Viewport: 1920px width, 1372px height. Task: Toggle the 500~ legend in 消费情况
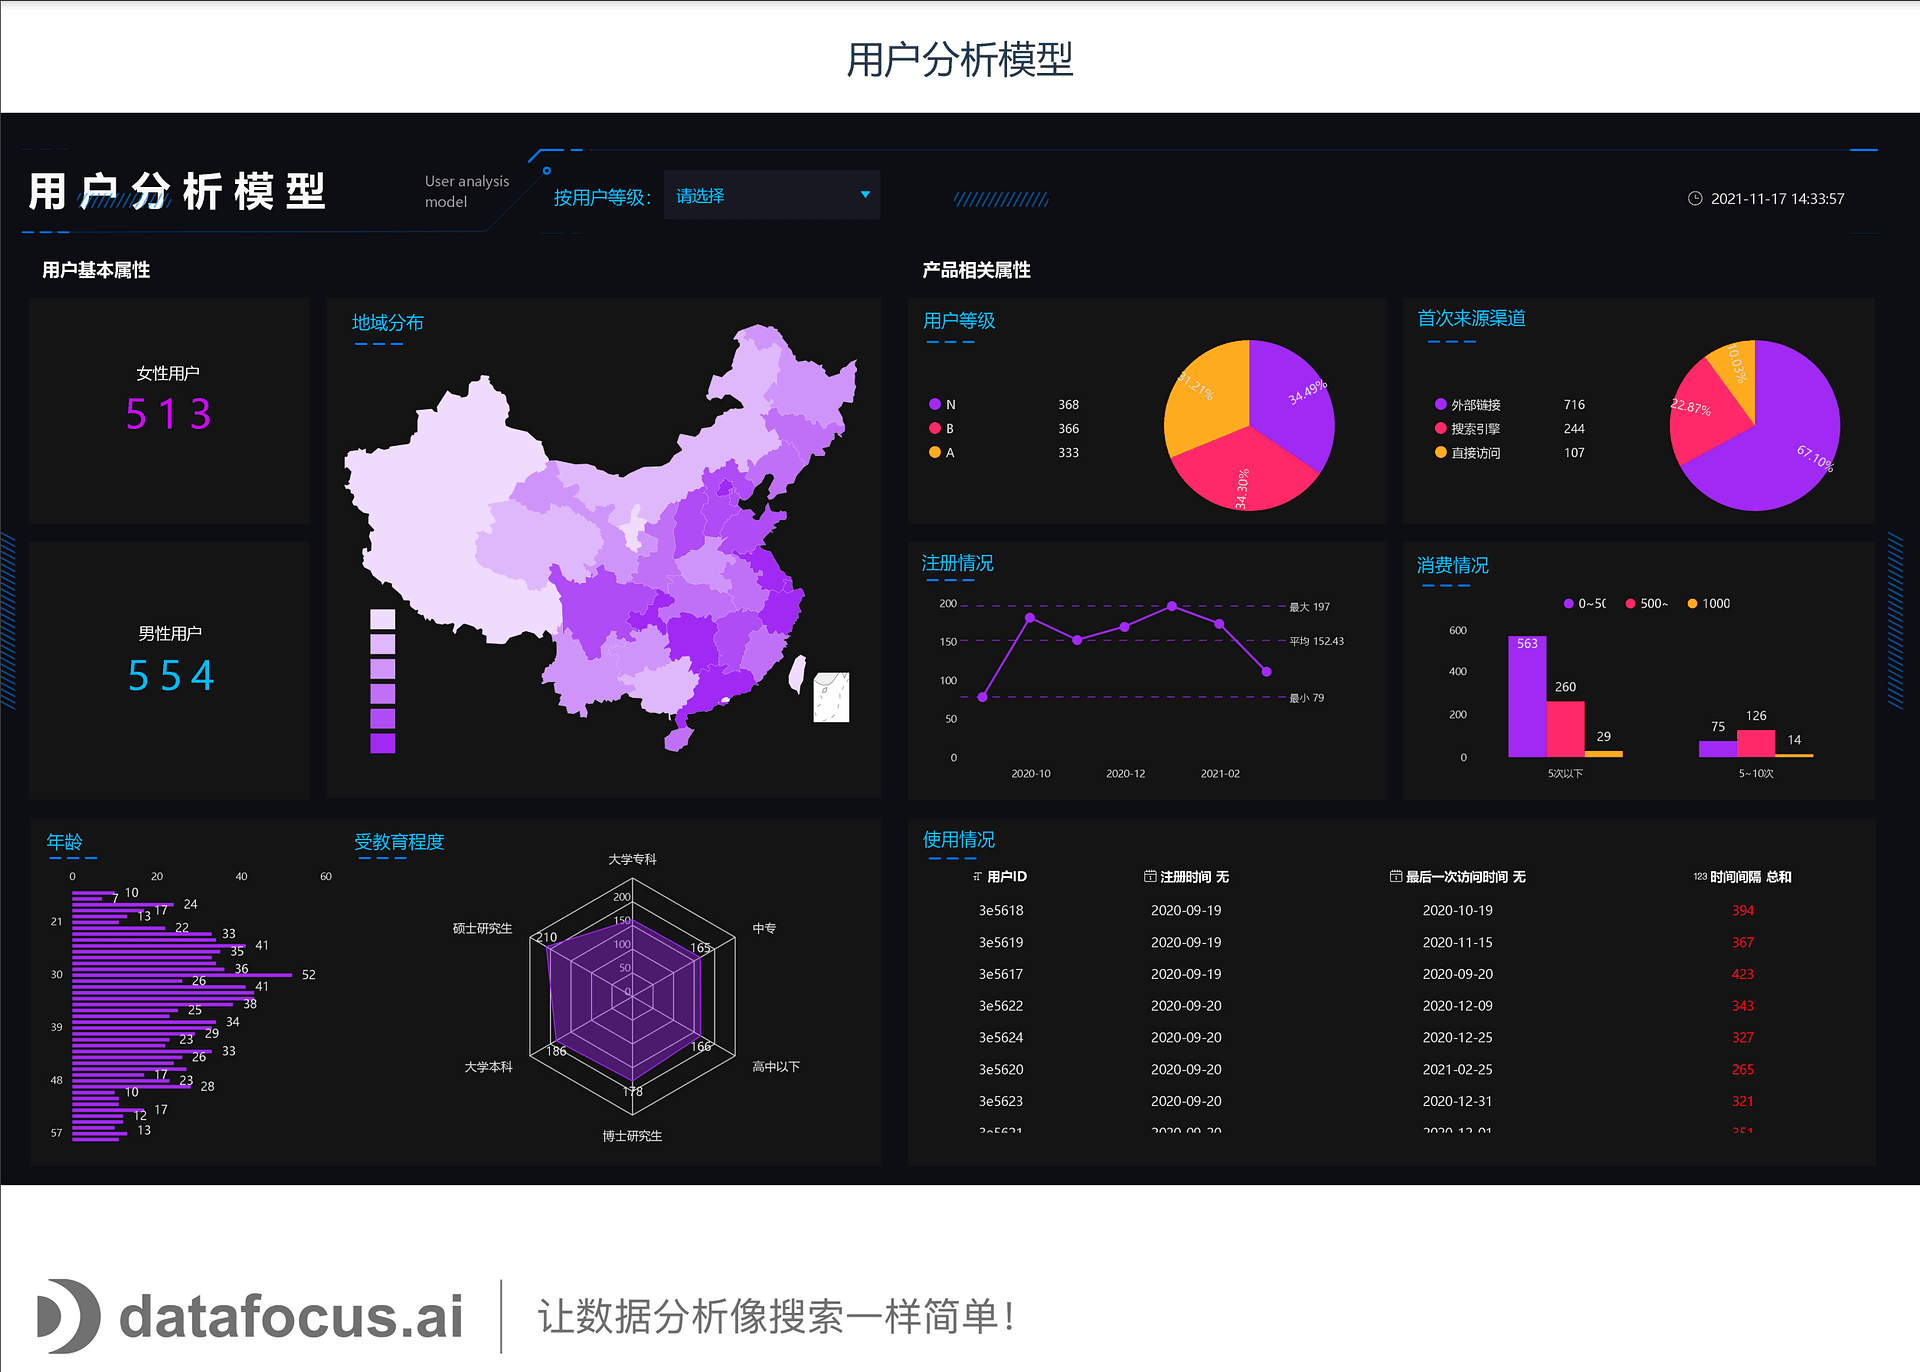[1647, 603]
